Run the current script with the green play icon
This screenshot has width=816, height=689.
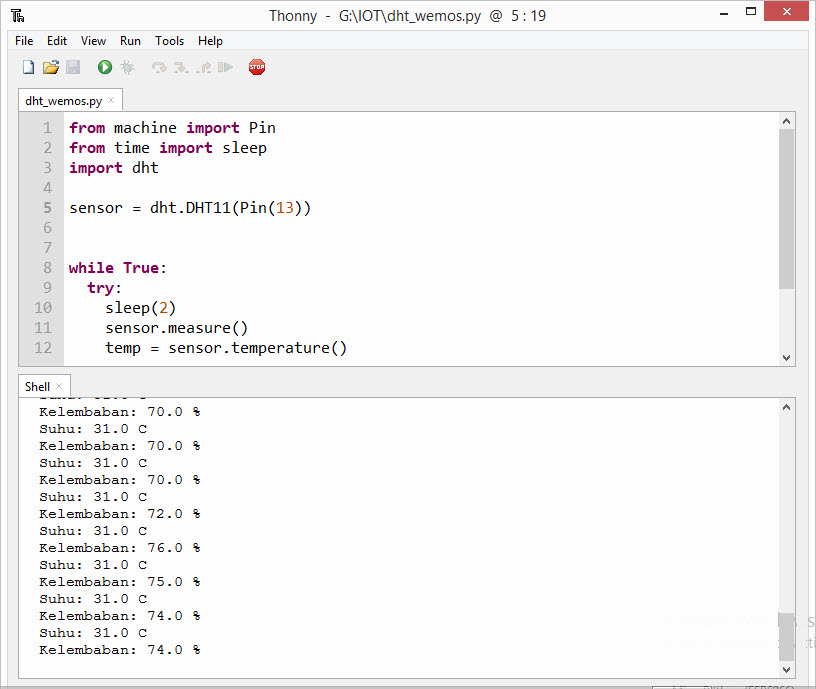pyautogui.click(x=105, y=67)
